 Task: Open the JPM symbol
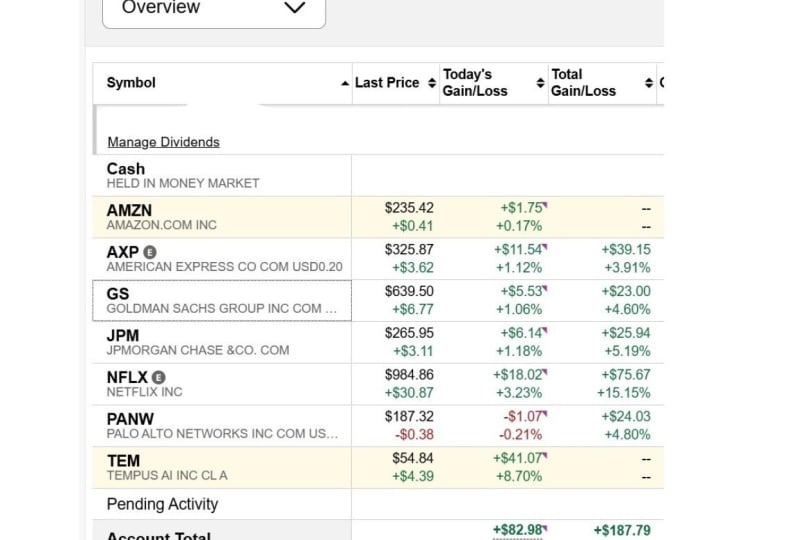(x=123, y=336)
